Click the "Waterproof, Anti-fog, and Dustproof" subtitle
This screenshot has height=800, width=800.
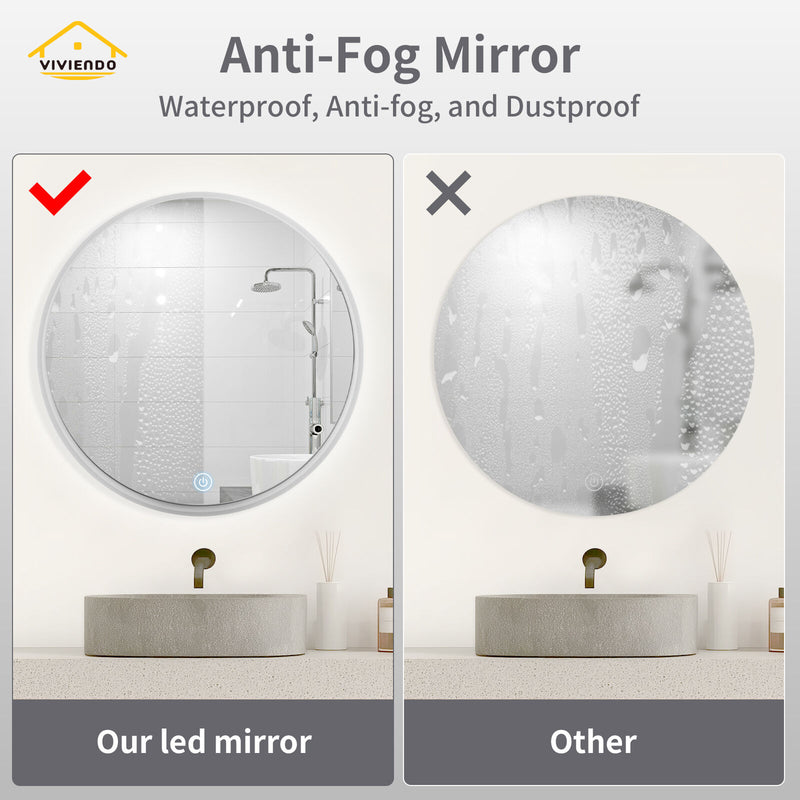point(399,107)
